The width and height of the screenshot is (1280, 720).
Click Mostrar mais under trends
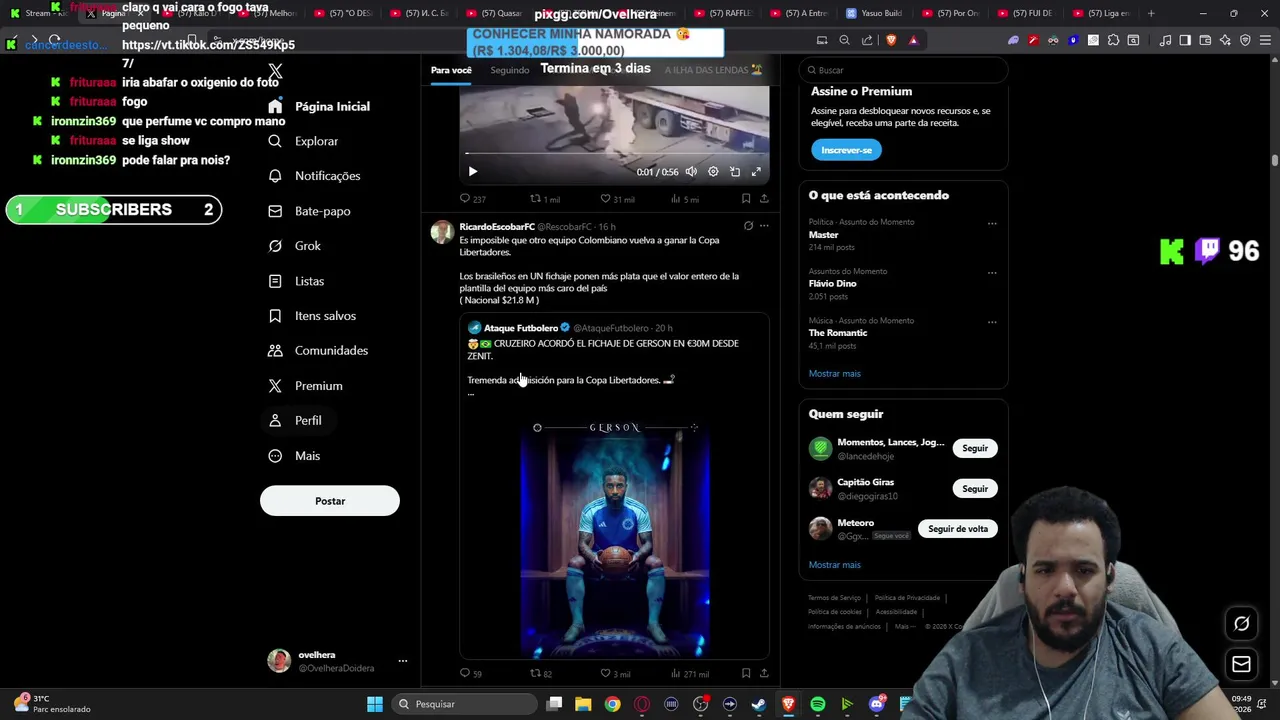pyautogui.click(x=834, y=374)
